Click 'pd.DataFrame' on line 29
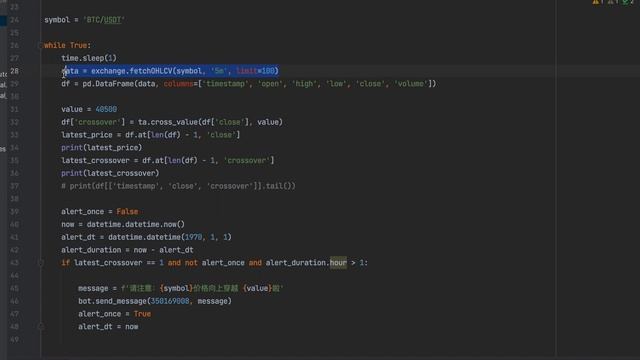Screen dimensions: 640x360 (x=108, y=84)
